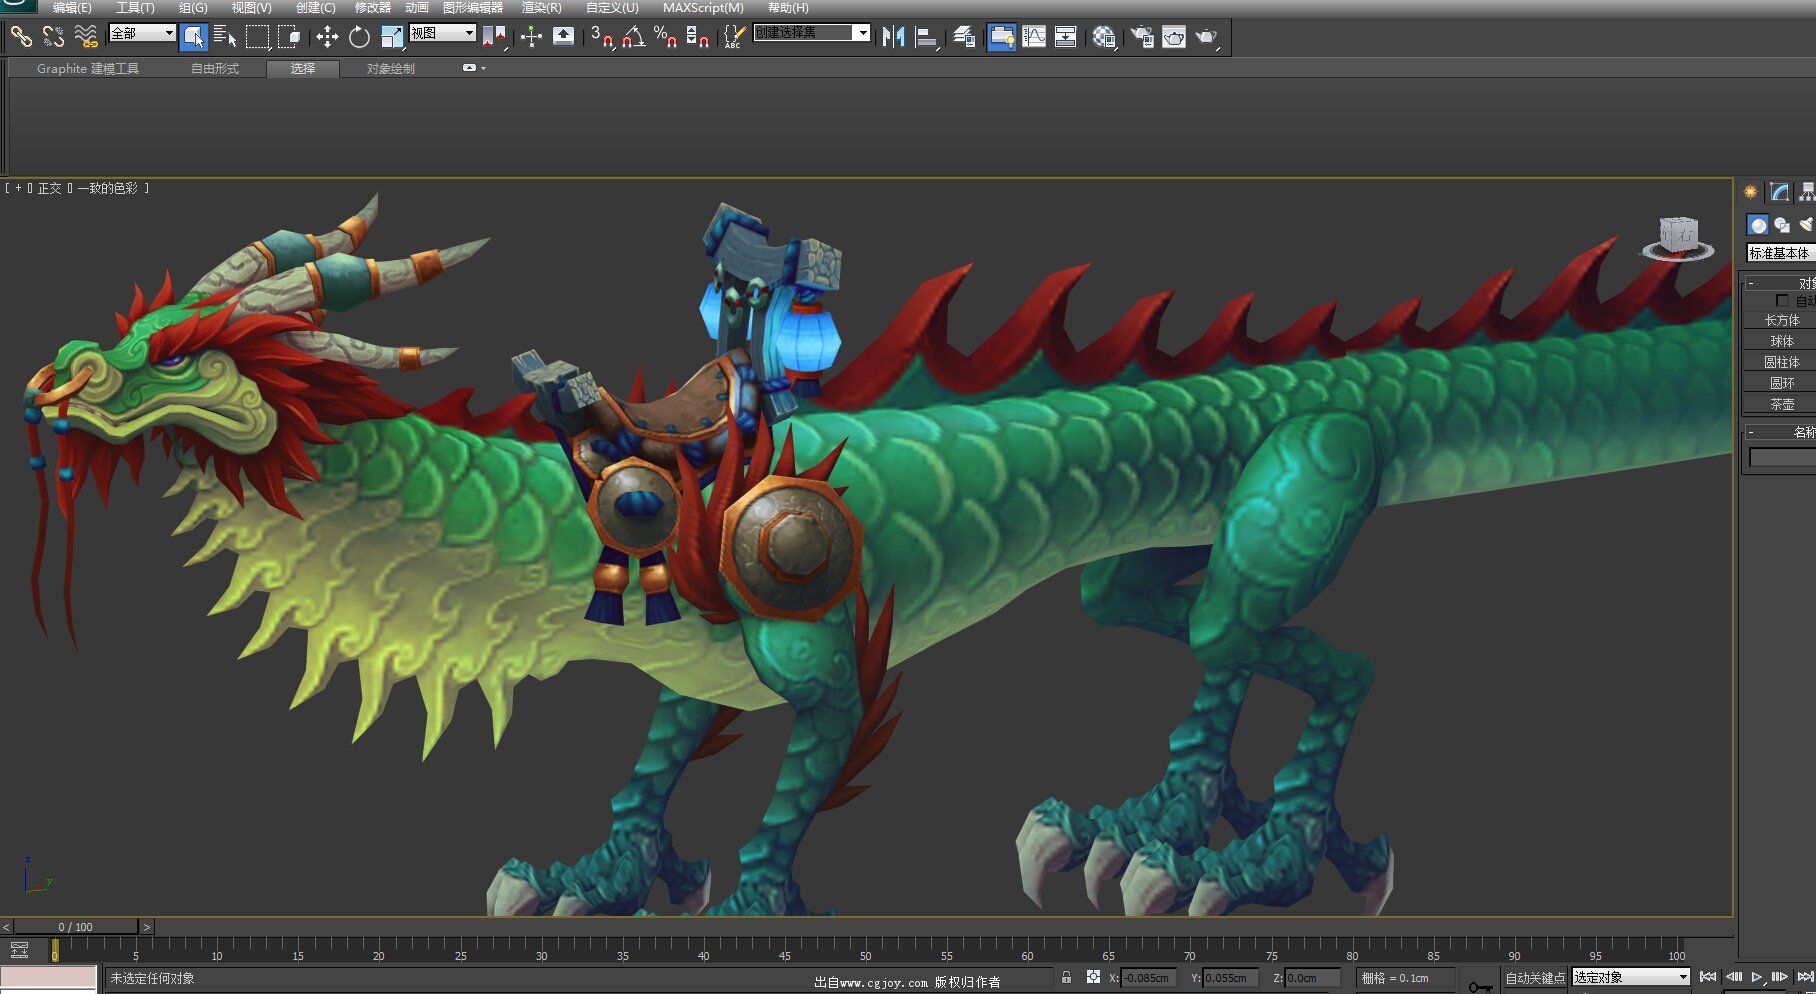Click the Render Production teapot
The width and height of the screenshot is (1816, 994).
1207,37
